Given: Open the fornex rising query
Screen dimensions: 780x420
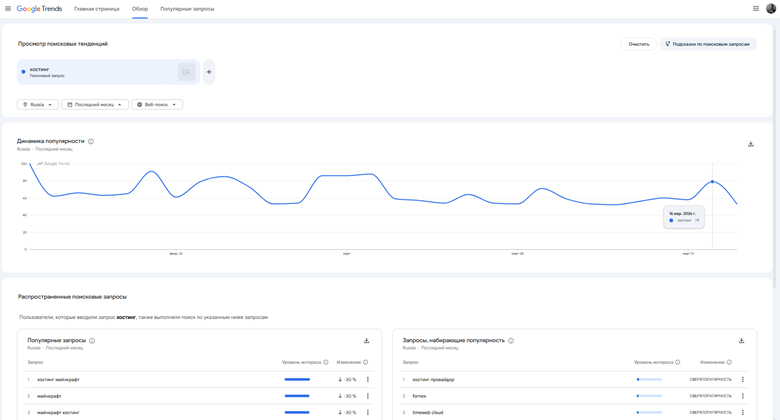Looking at the screenshot, I should 419,396.
